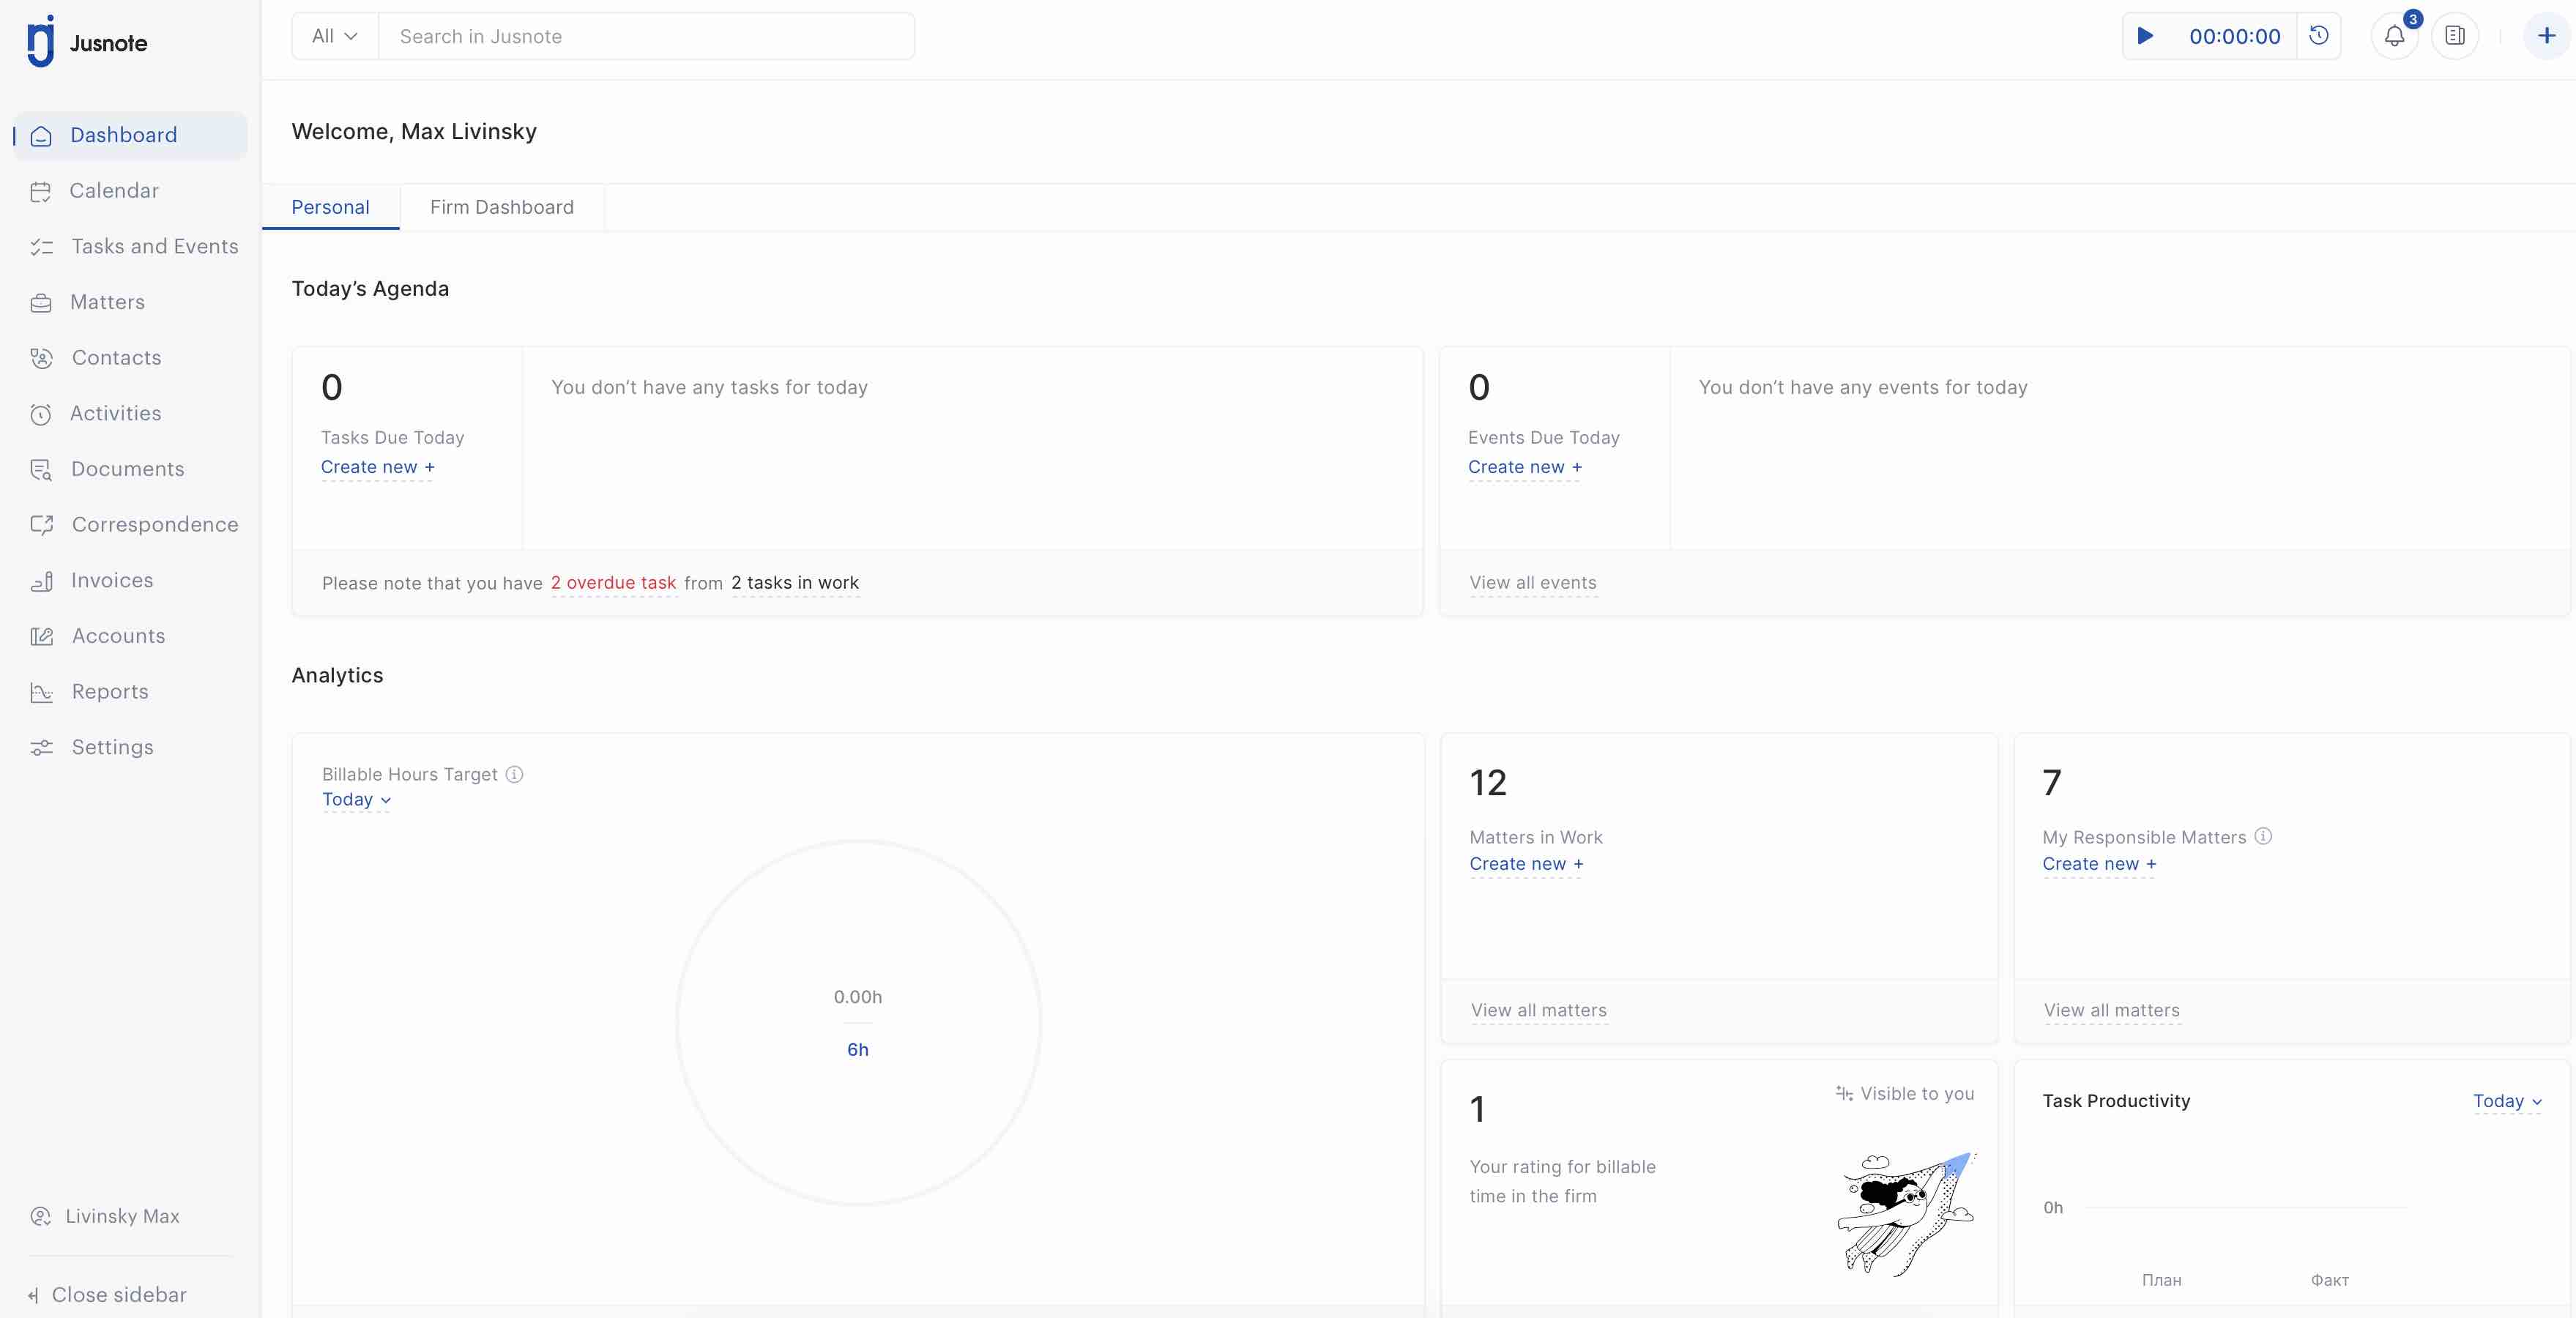The width and height of the screenshot is (2576, 1318).
Task: Open the notifications bell
Action: tap(2394, 36)
